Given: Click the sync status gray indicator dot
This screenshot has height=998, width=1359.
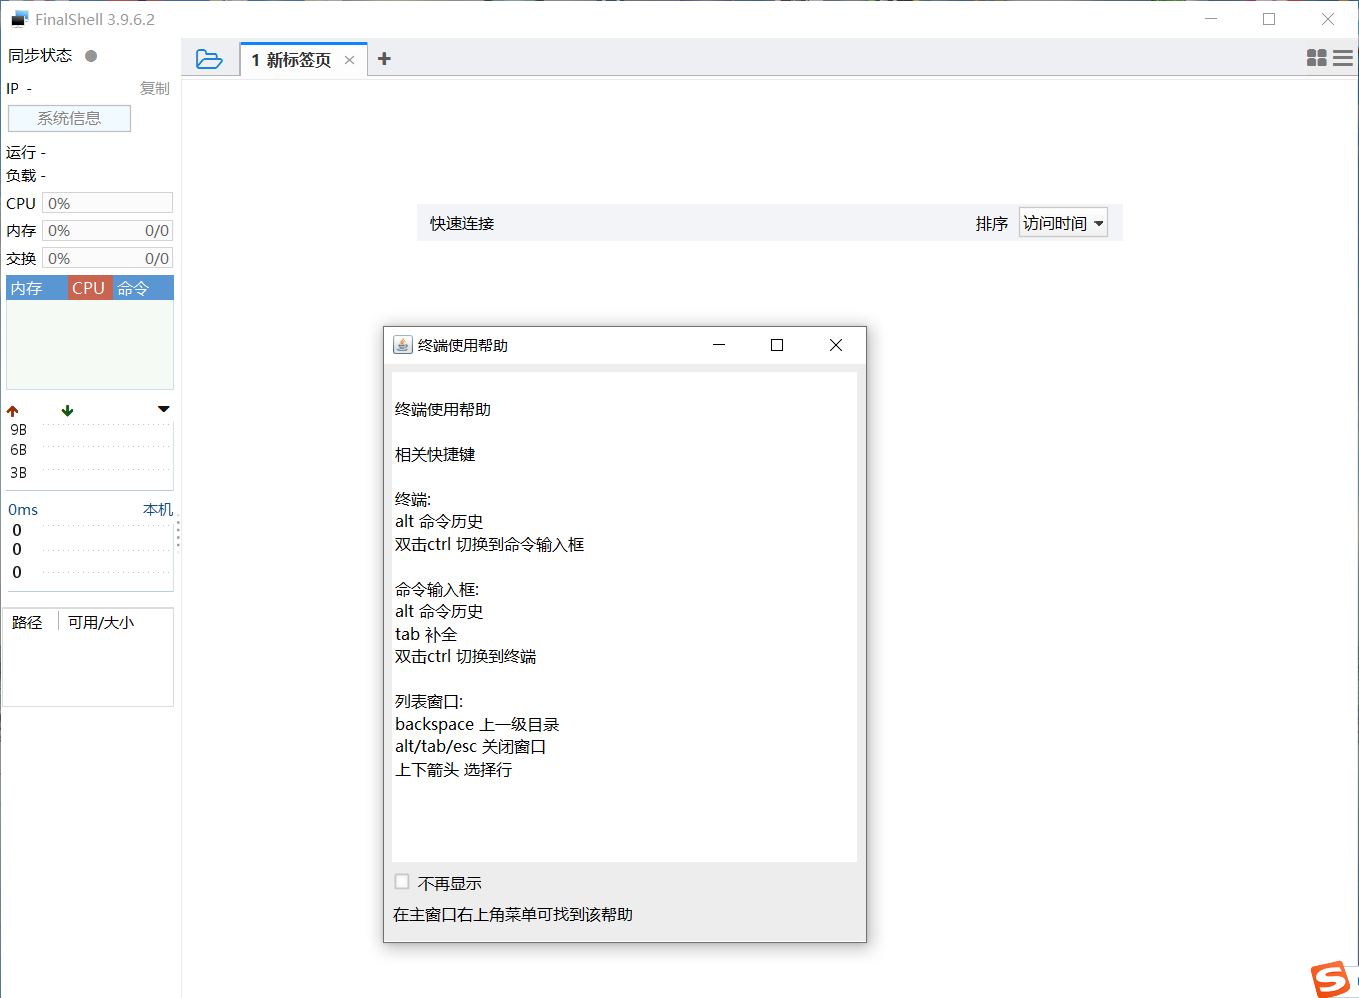Looking at the screenshot, I should click(x=91, y=56).
